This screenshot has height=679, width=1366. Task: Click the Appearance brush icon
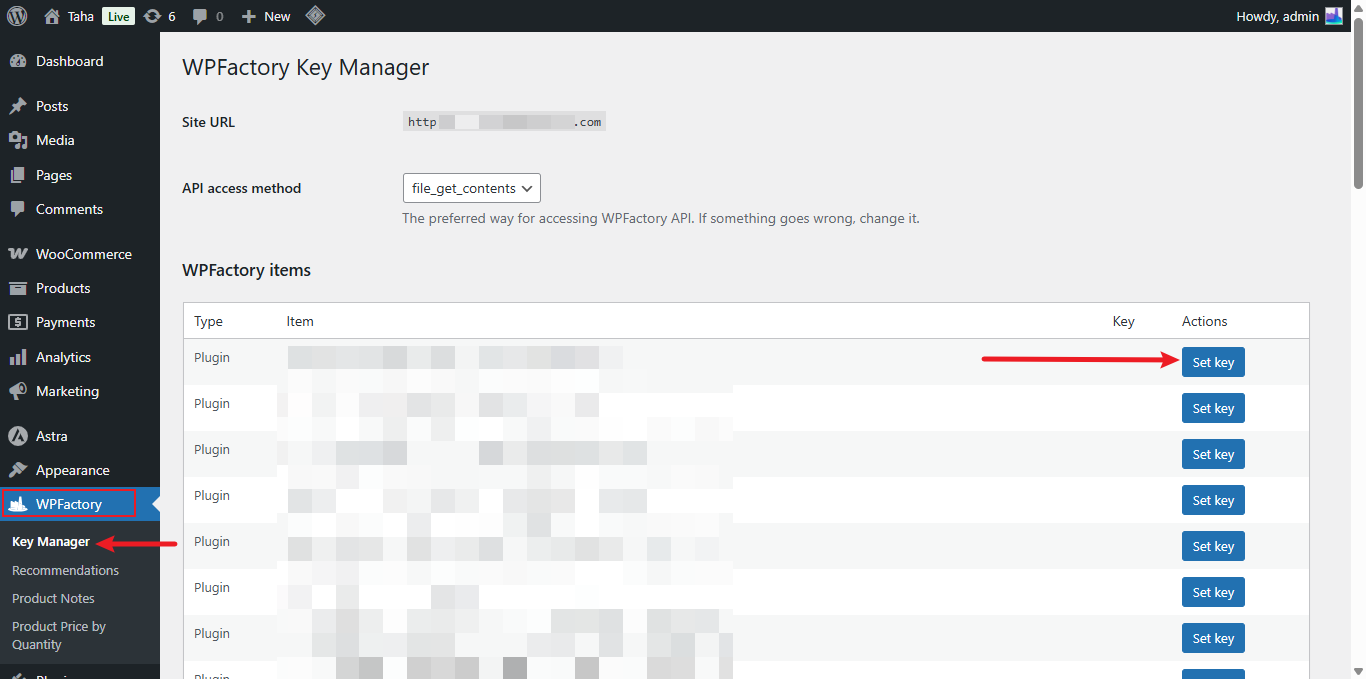point(18,470)
